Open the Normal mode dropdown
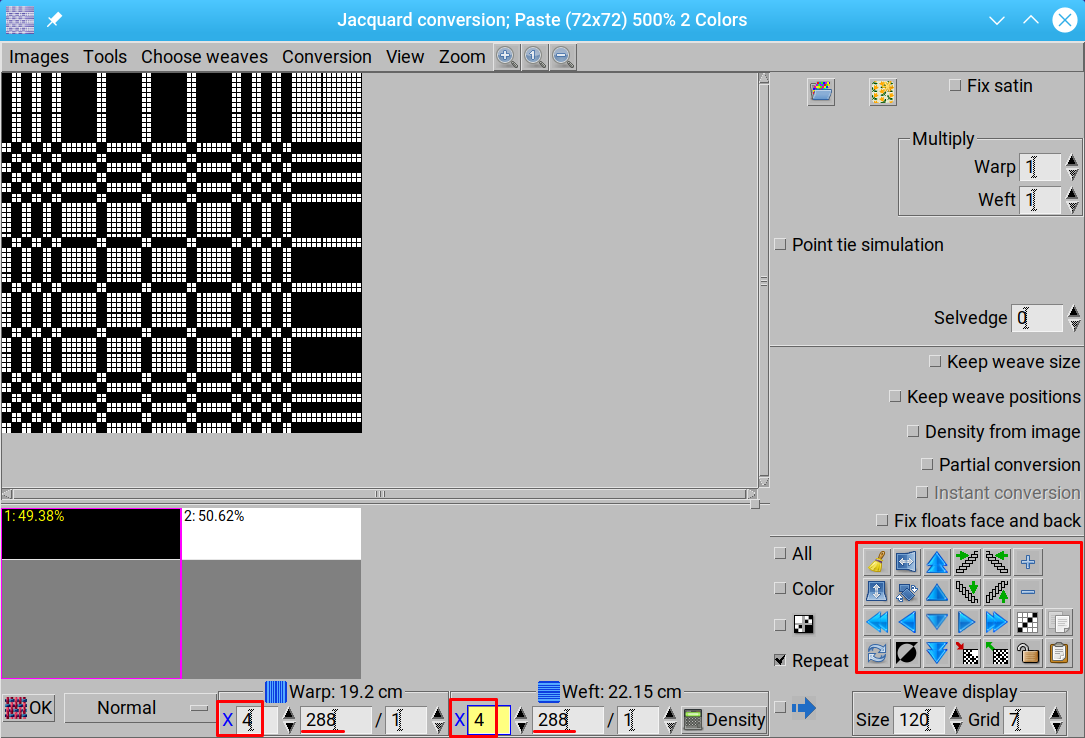The image size is (1085, 738). [x=139, y=708]
